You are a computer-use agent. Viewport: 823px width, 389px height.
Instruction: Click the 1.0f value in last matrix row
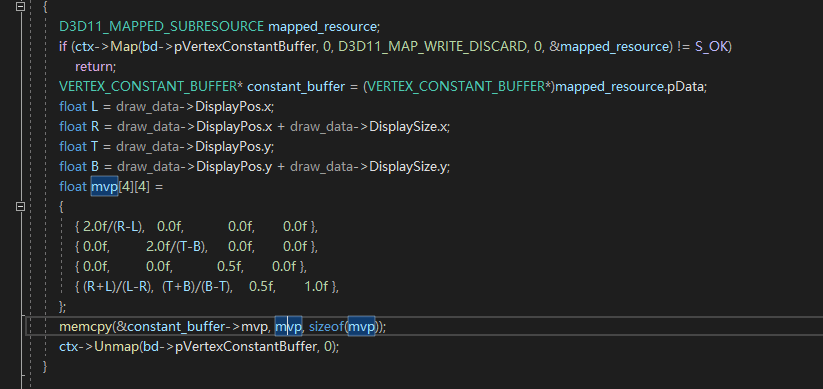tap(316, 287)
